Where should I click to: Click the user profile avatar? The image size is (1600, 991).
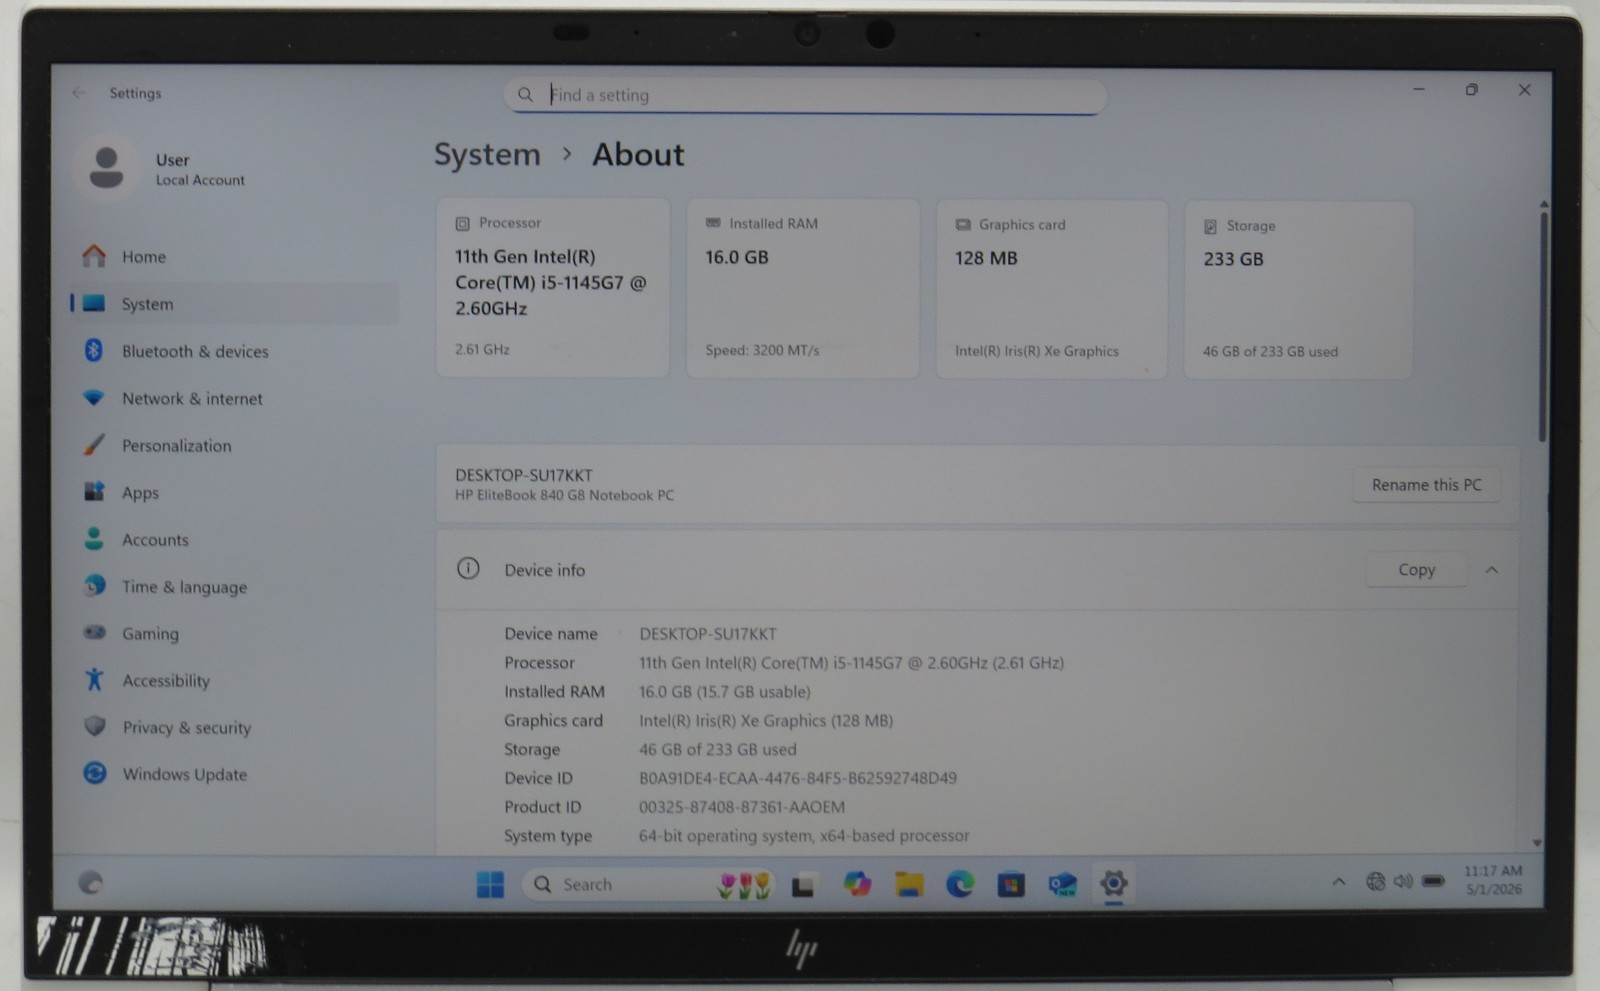coord(106,168)
